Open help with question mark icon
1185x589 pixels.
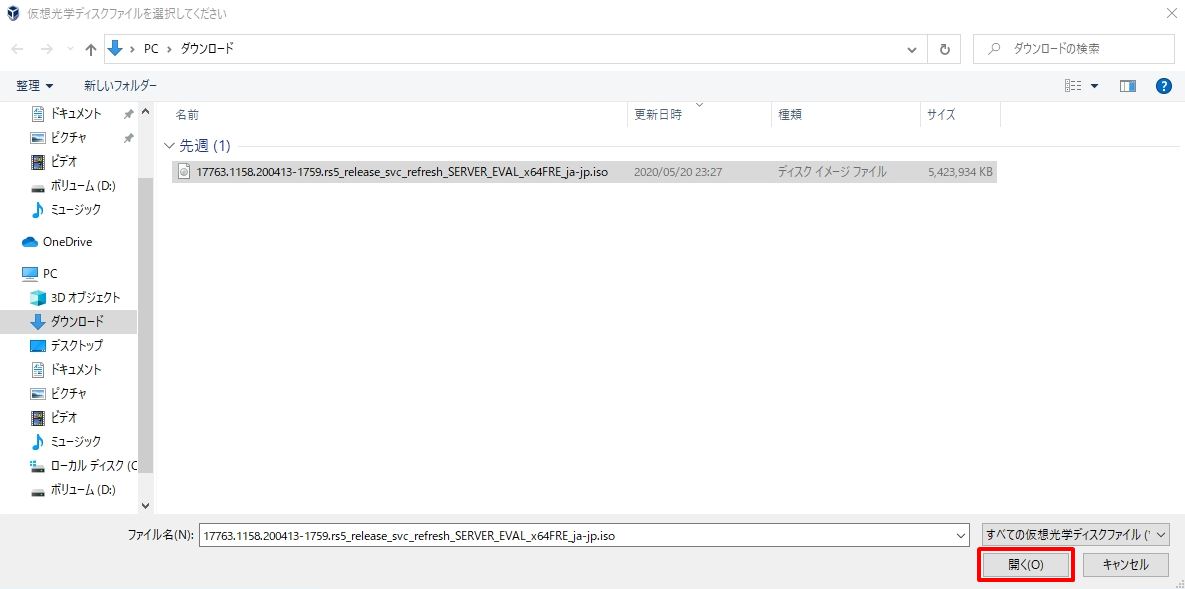pyautogui.click(x=1164, y=86)
